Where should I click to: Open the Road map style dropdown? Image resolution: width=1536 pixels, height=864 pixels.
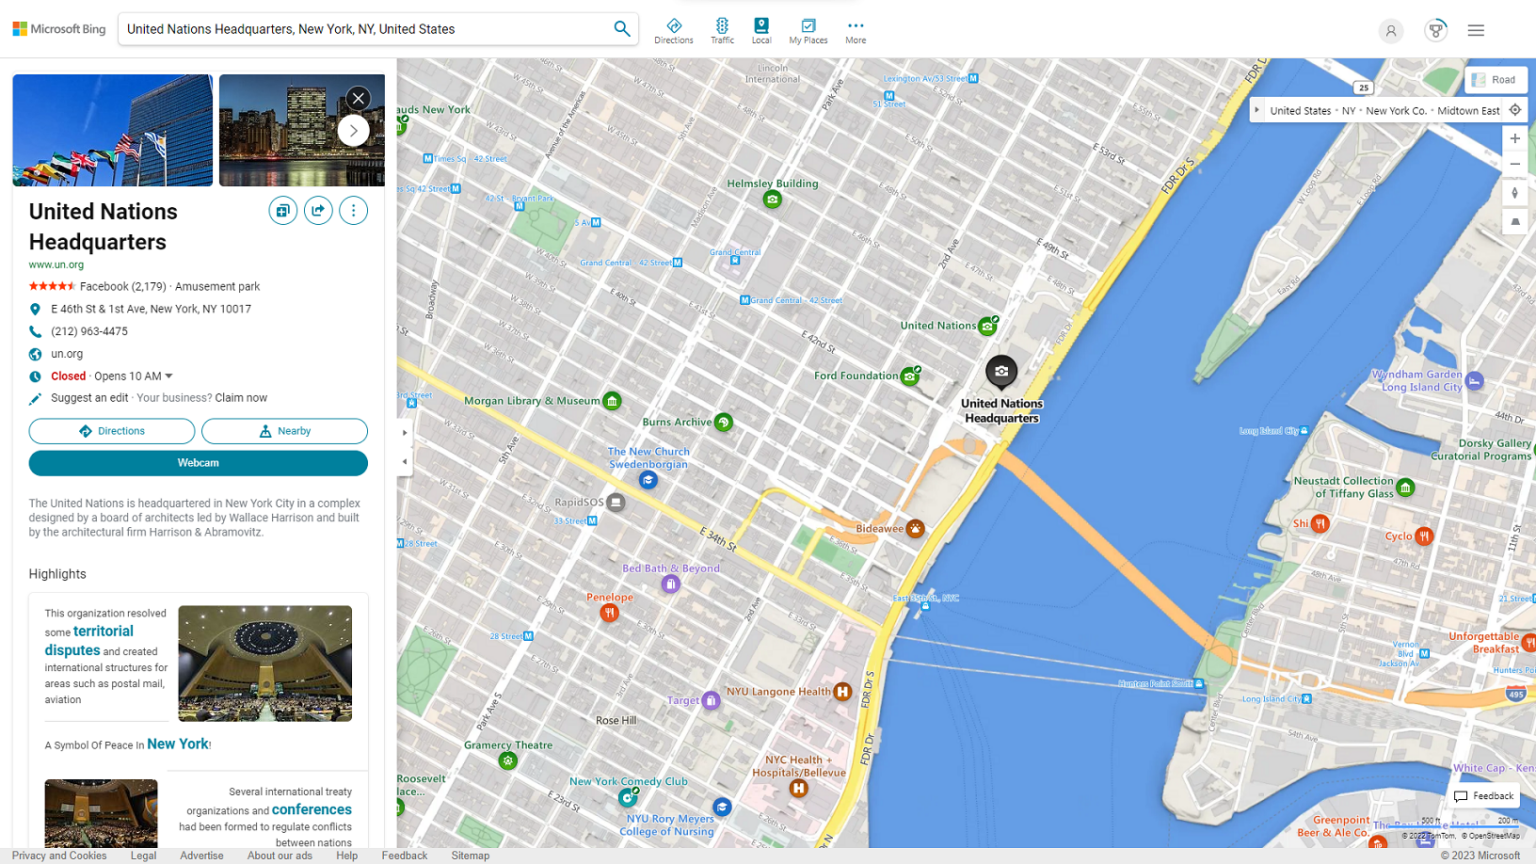click(1496, 79)
